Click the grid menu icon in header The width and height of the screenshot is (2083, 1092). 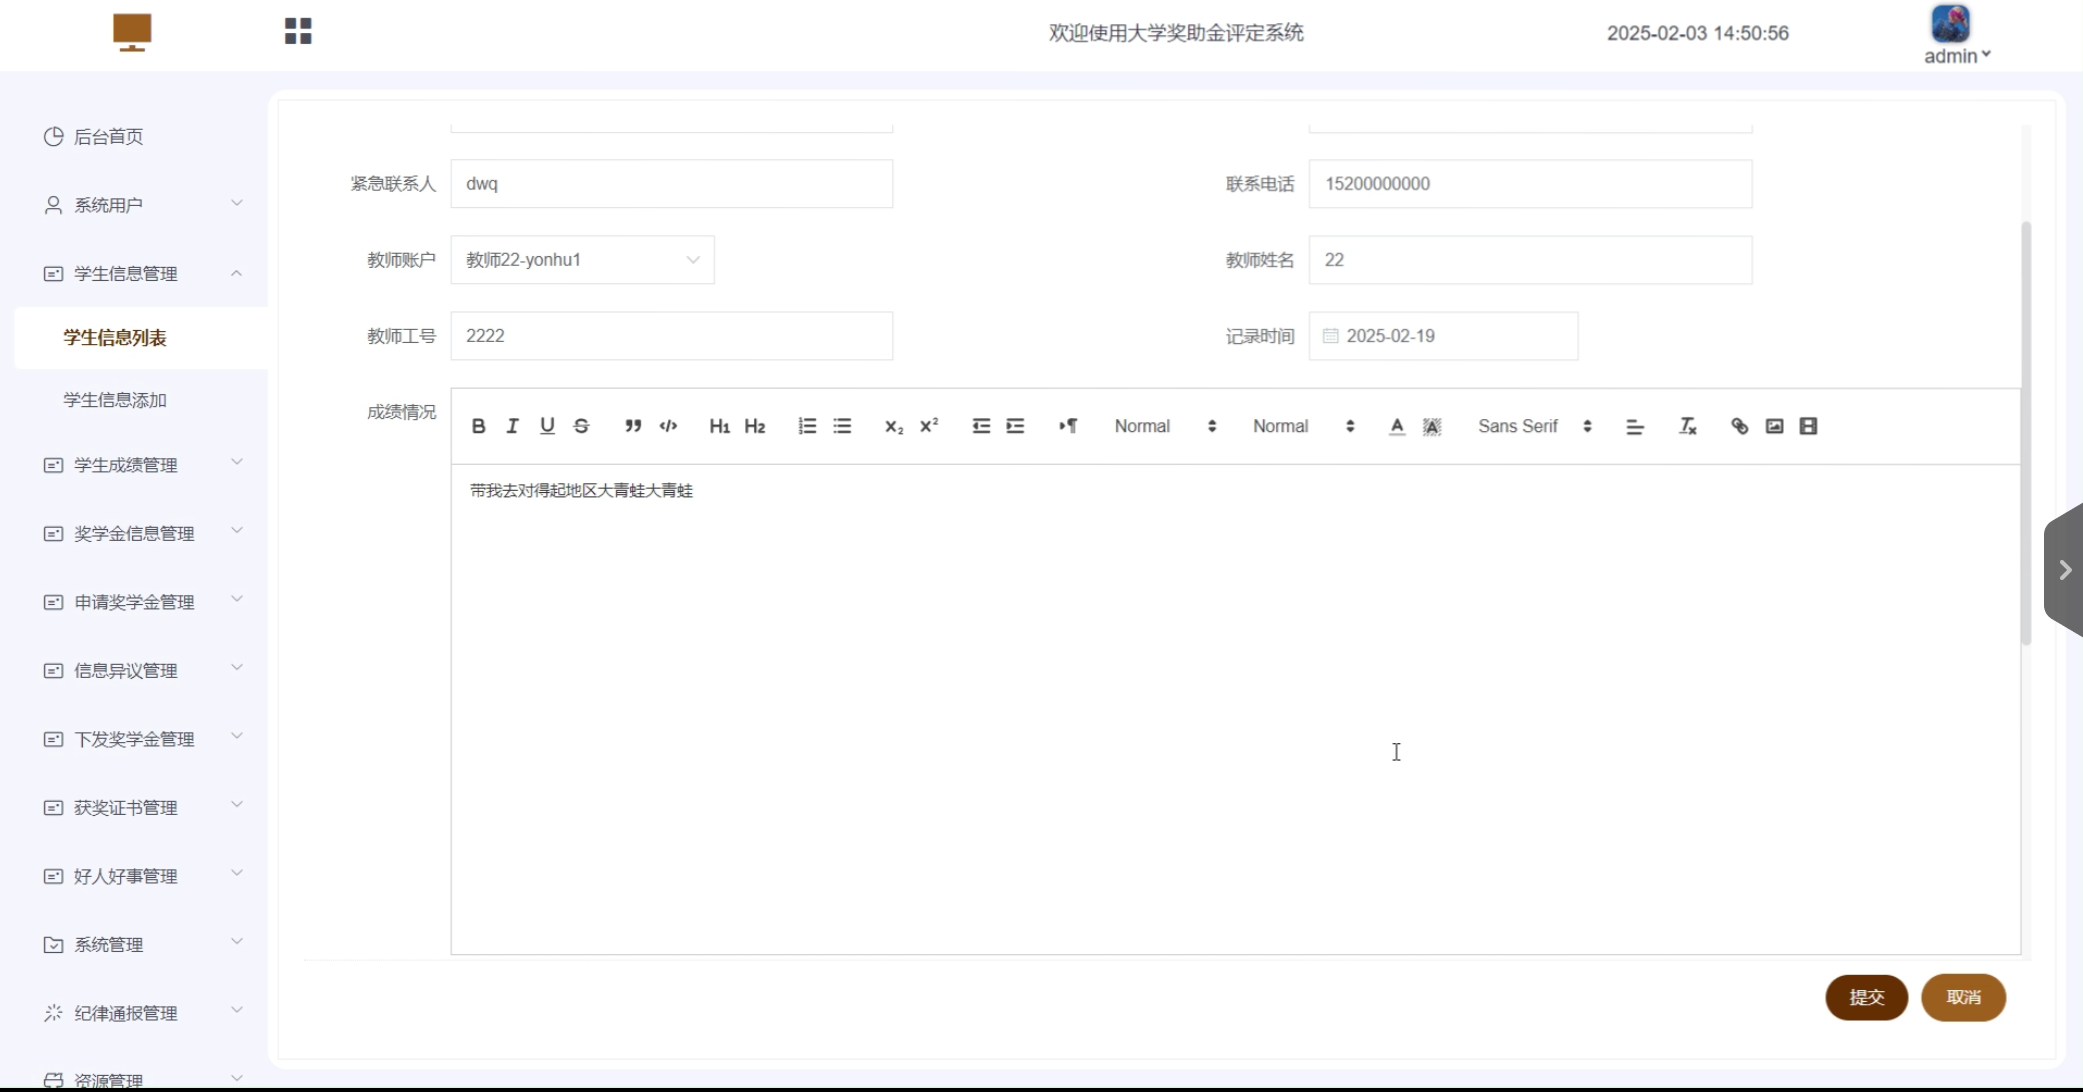click(298, 31)
